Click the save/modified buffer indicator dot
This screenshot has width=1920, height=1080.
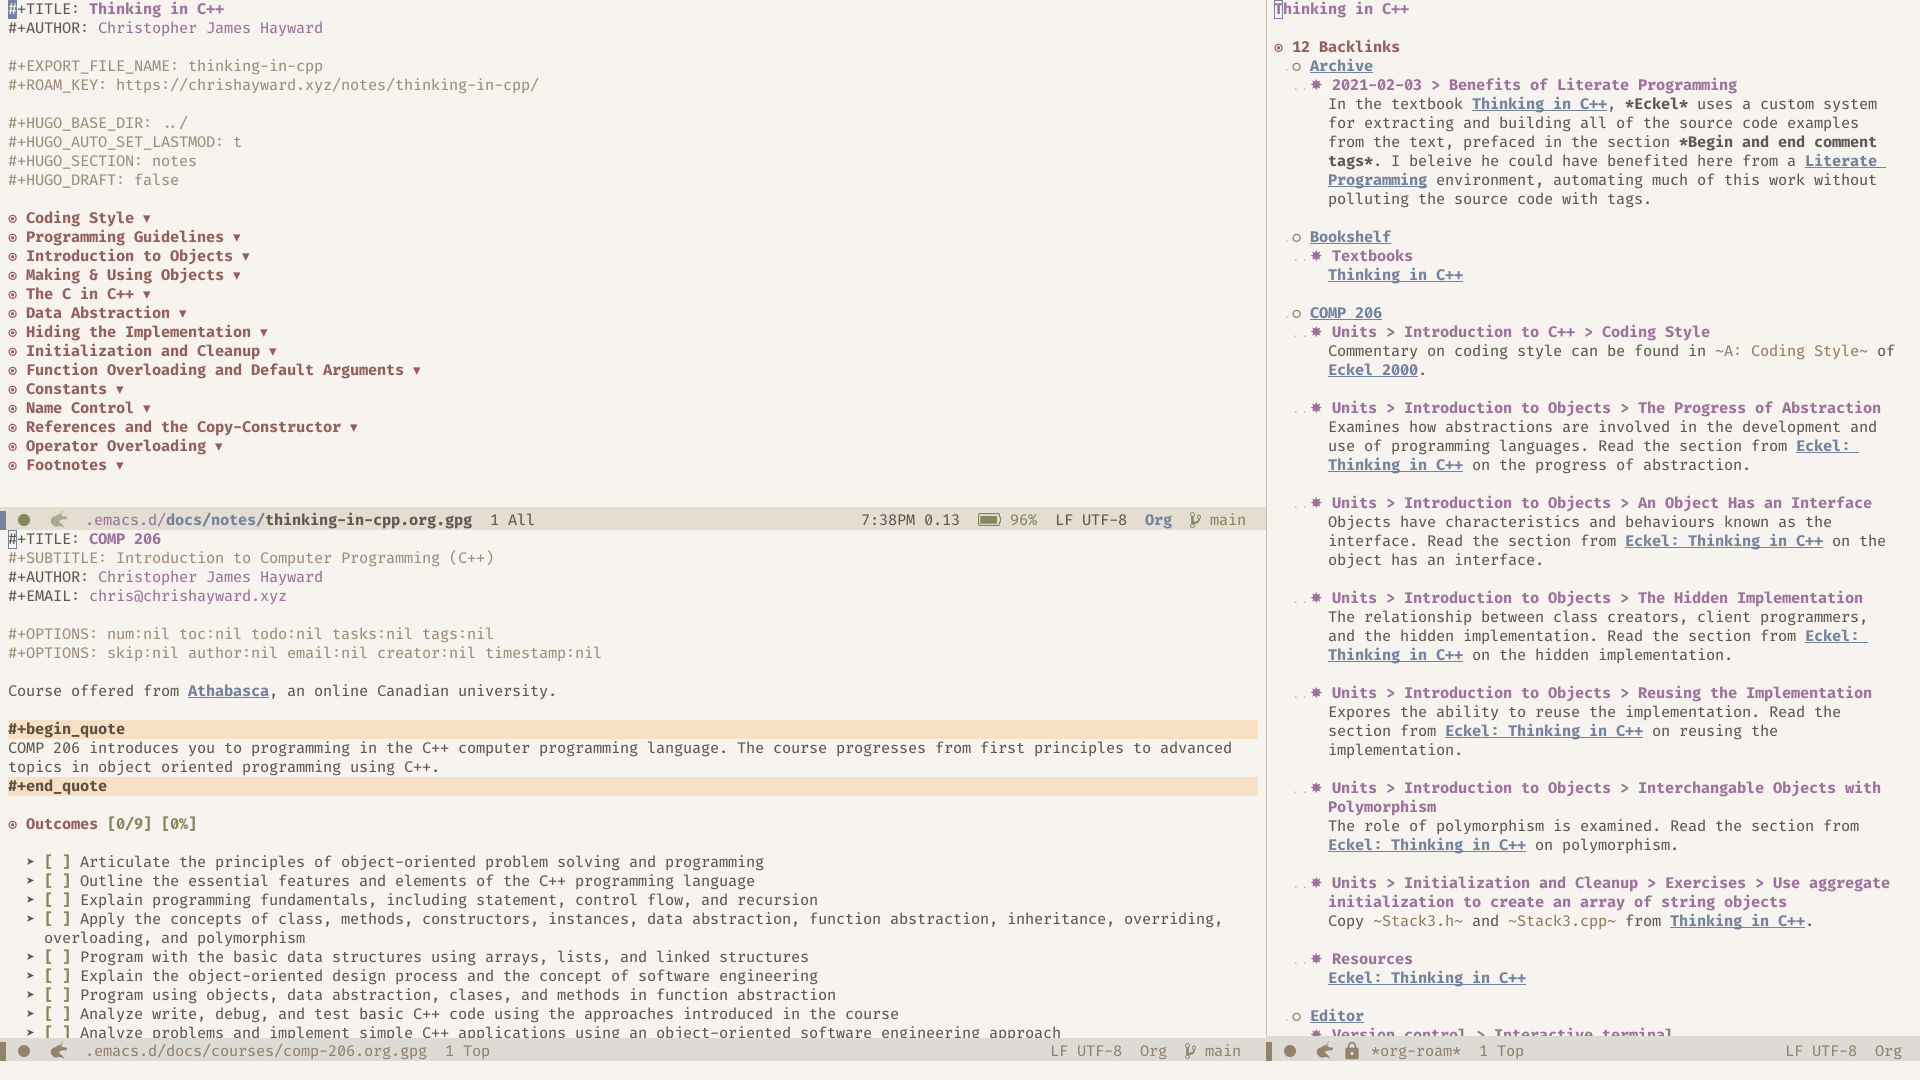[x=24, y=518]
